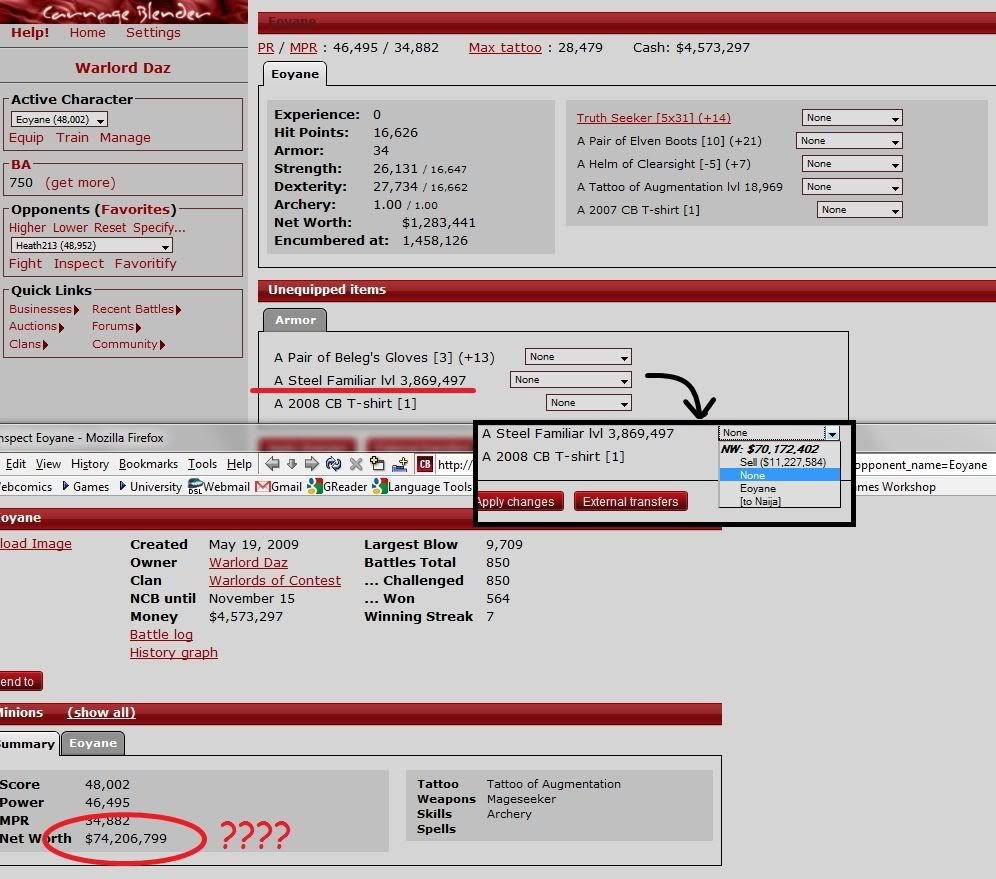Open the dropdown for A Pair of Beleg's Gloves
996x879 pixels.
pos(578,357)
